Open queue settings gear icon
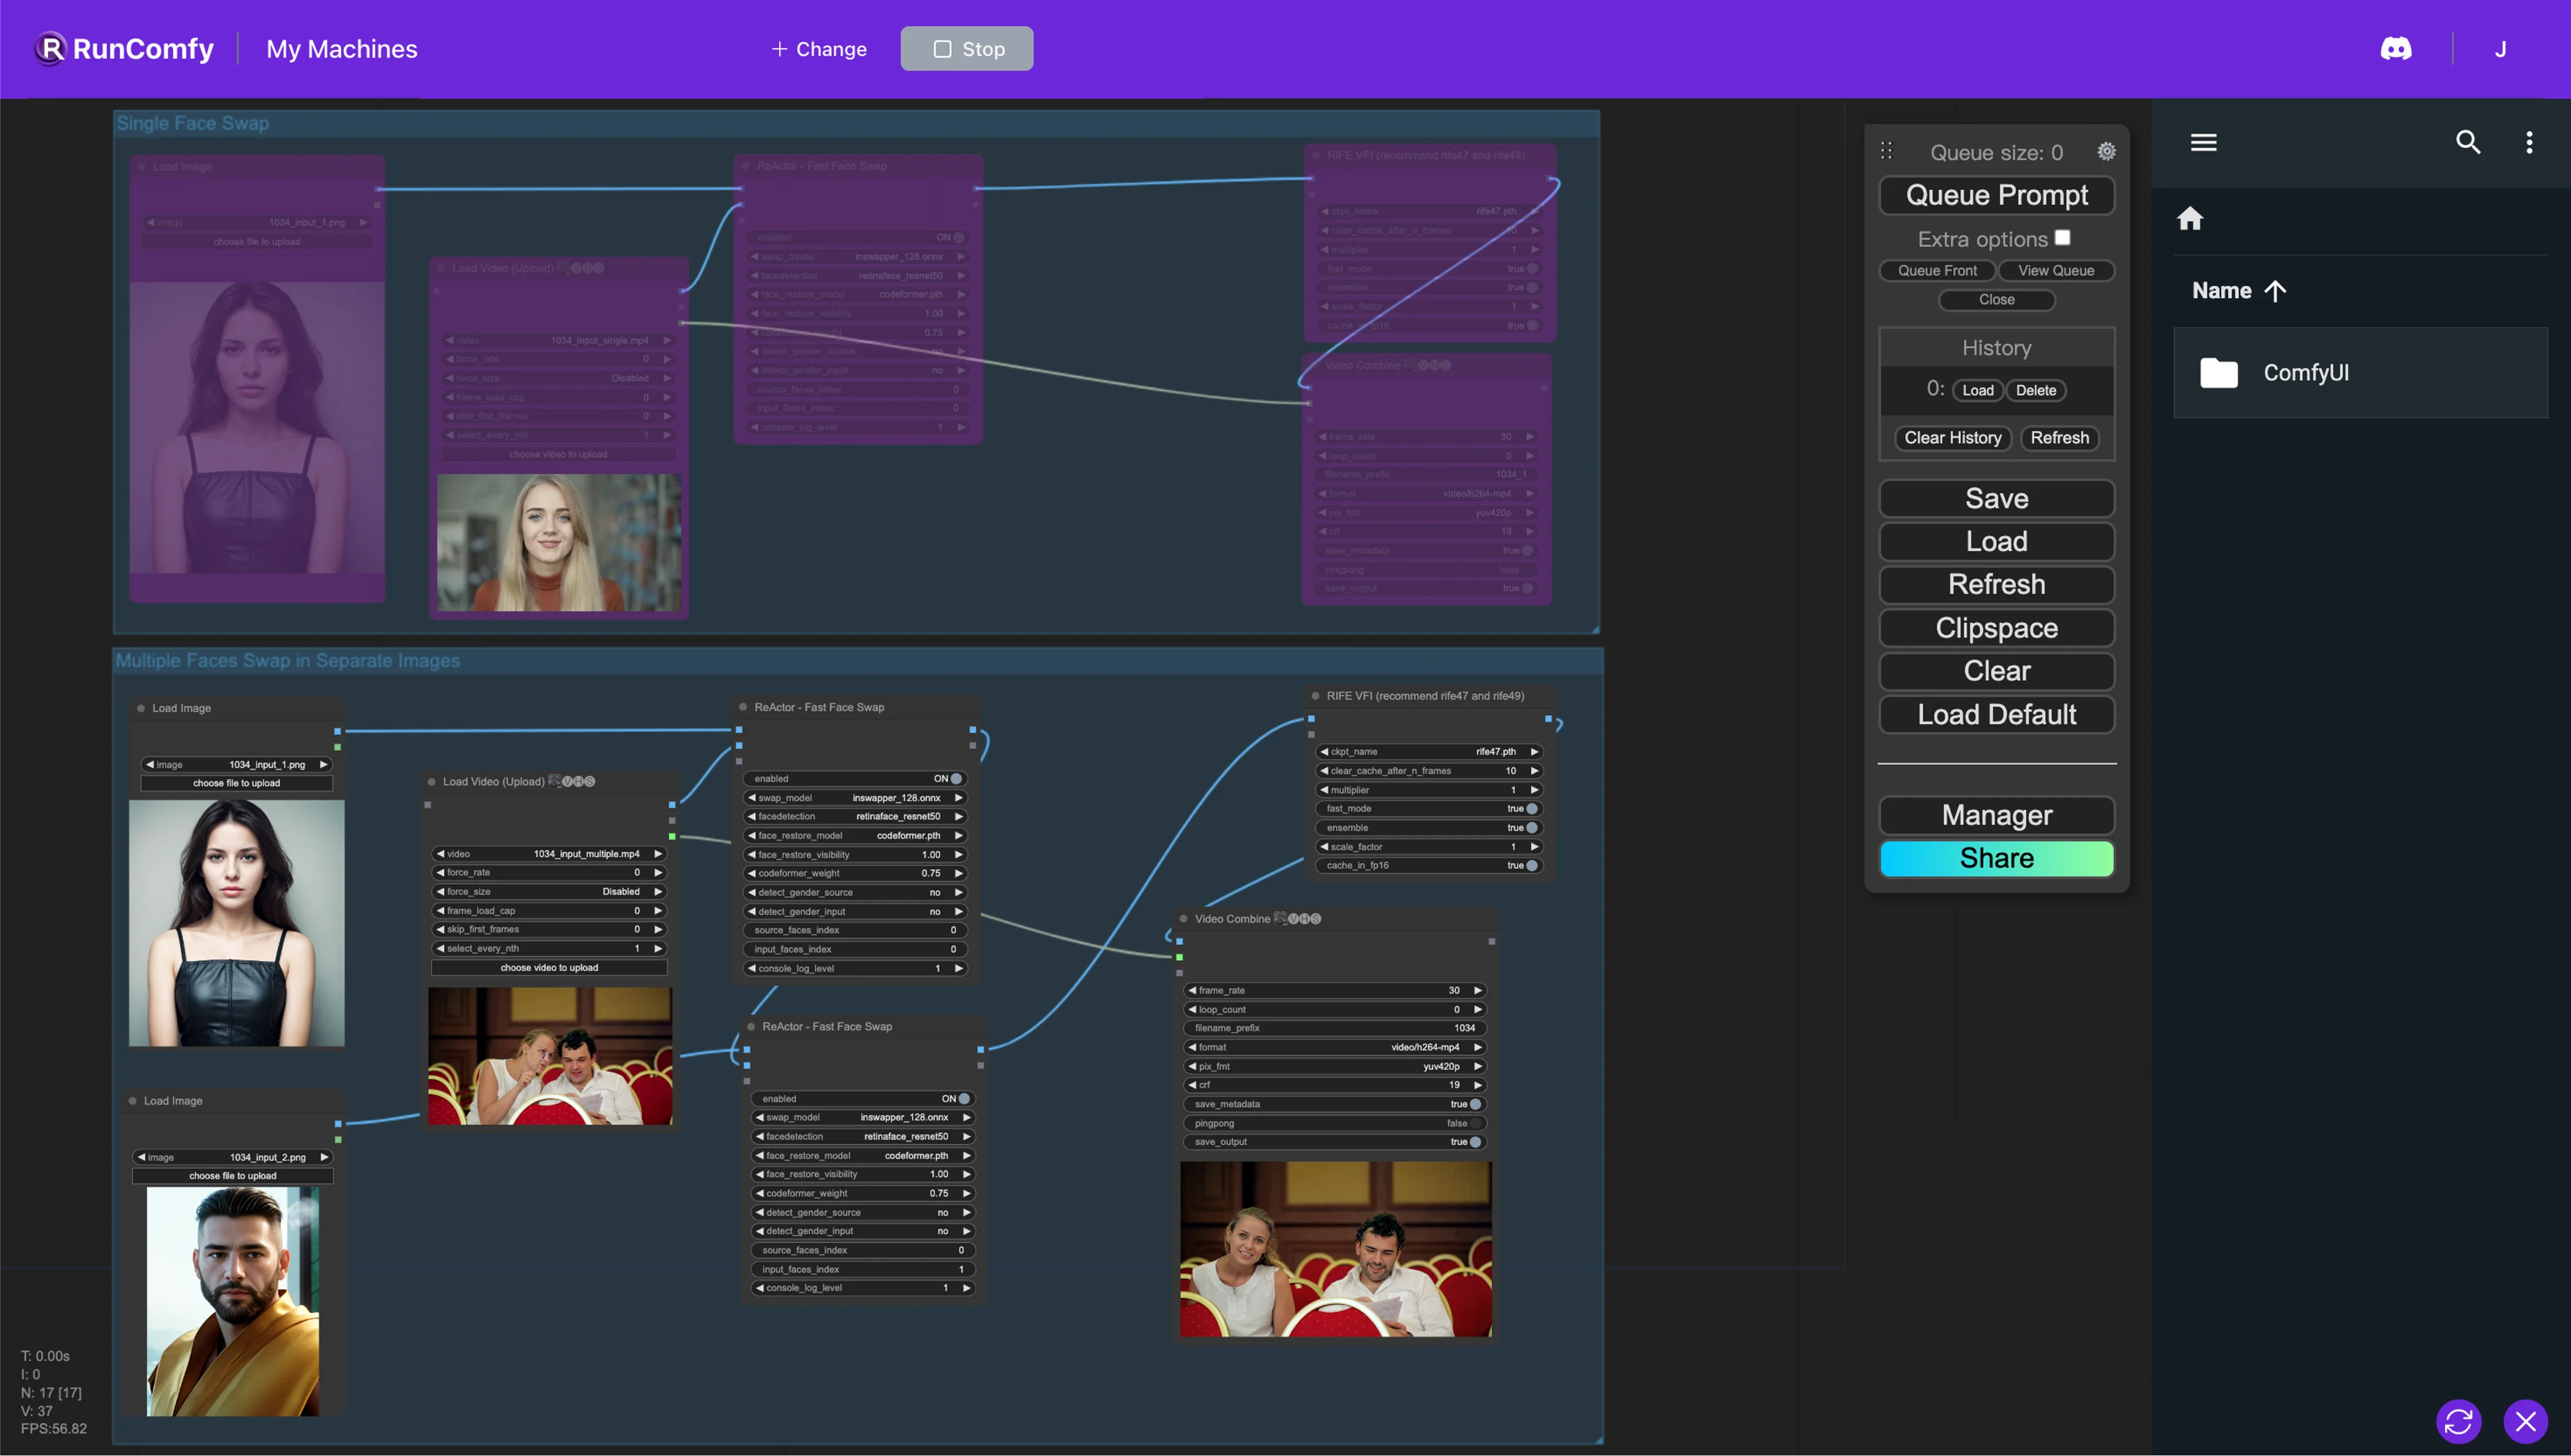Image resolution: width=2571 pixels, height=1456 pixels. pyautogui.click(x=2106, y=152)
